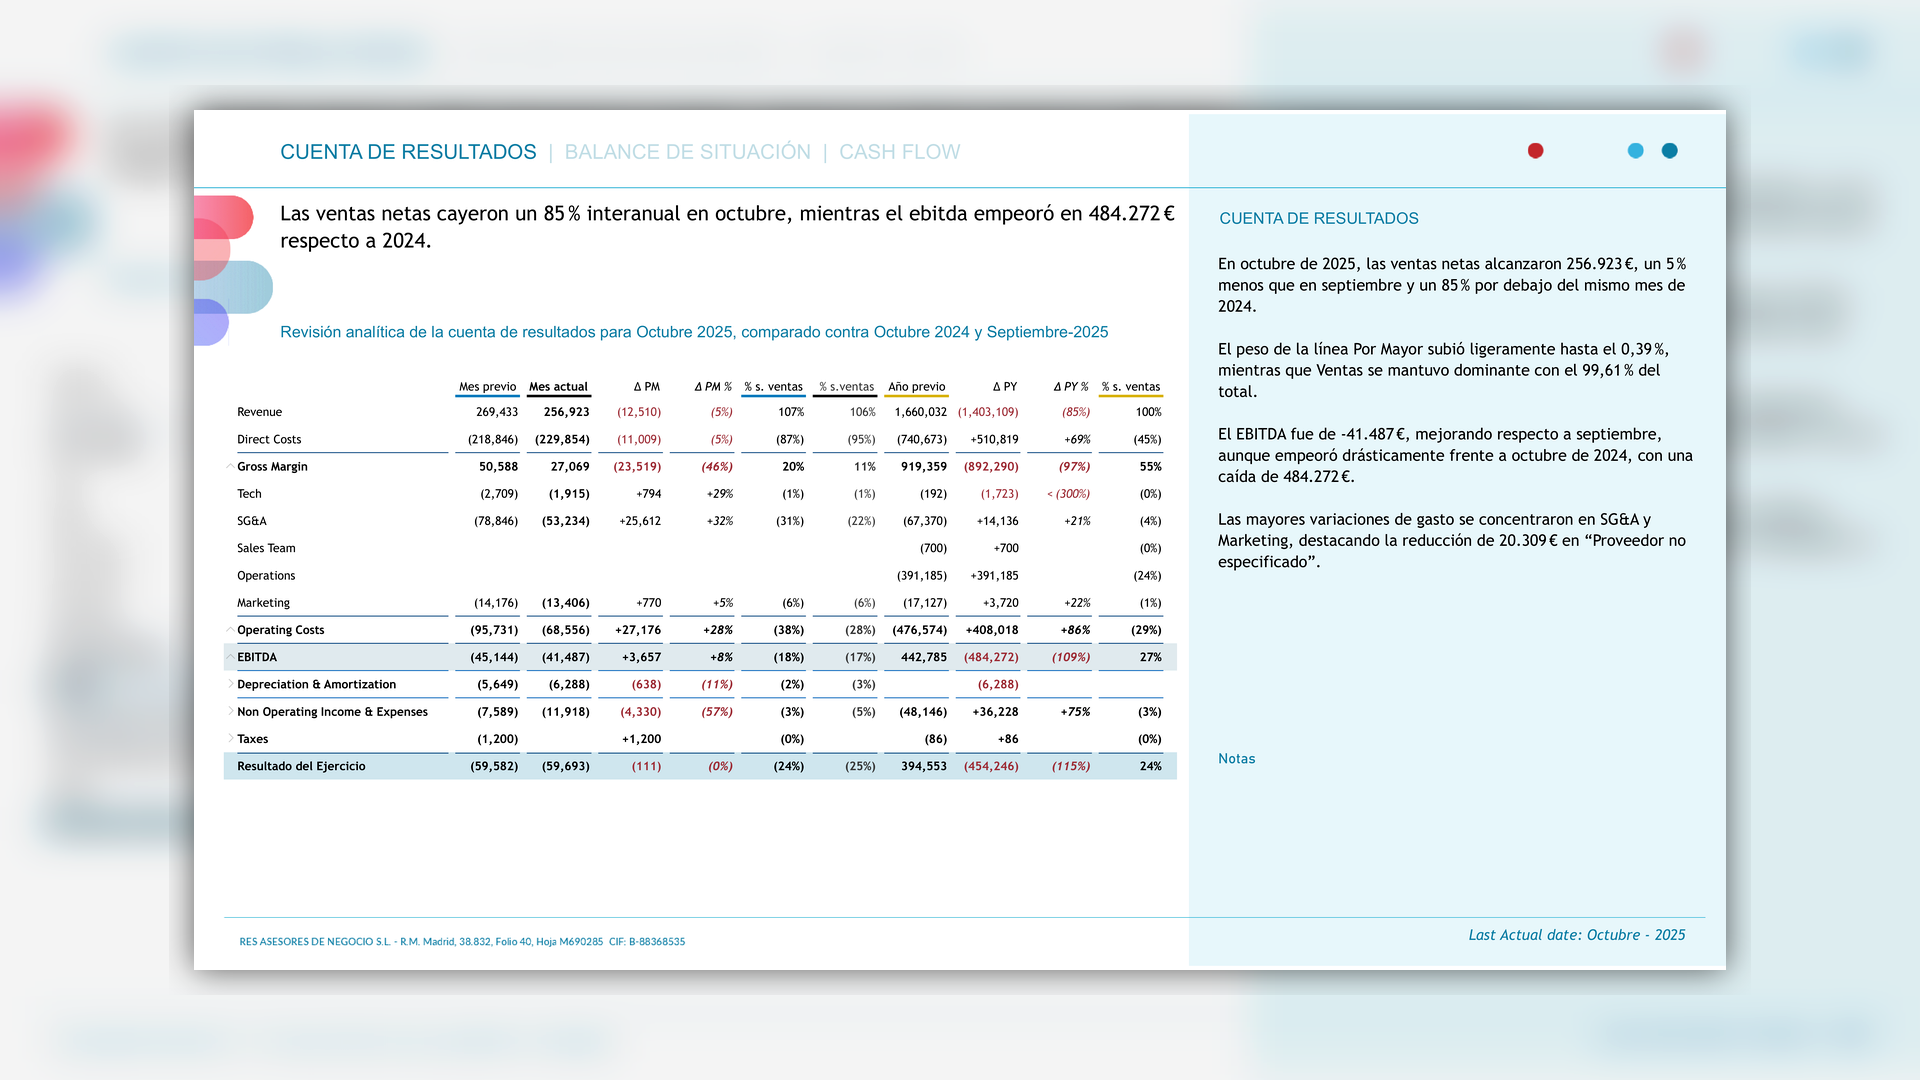Click the Mes previo column header
Viewport: 1920px width, 1080px height.
(487, 387)
